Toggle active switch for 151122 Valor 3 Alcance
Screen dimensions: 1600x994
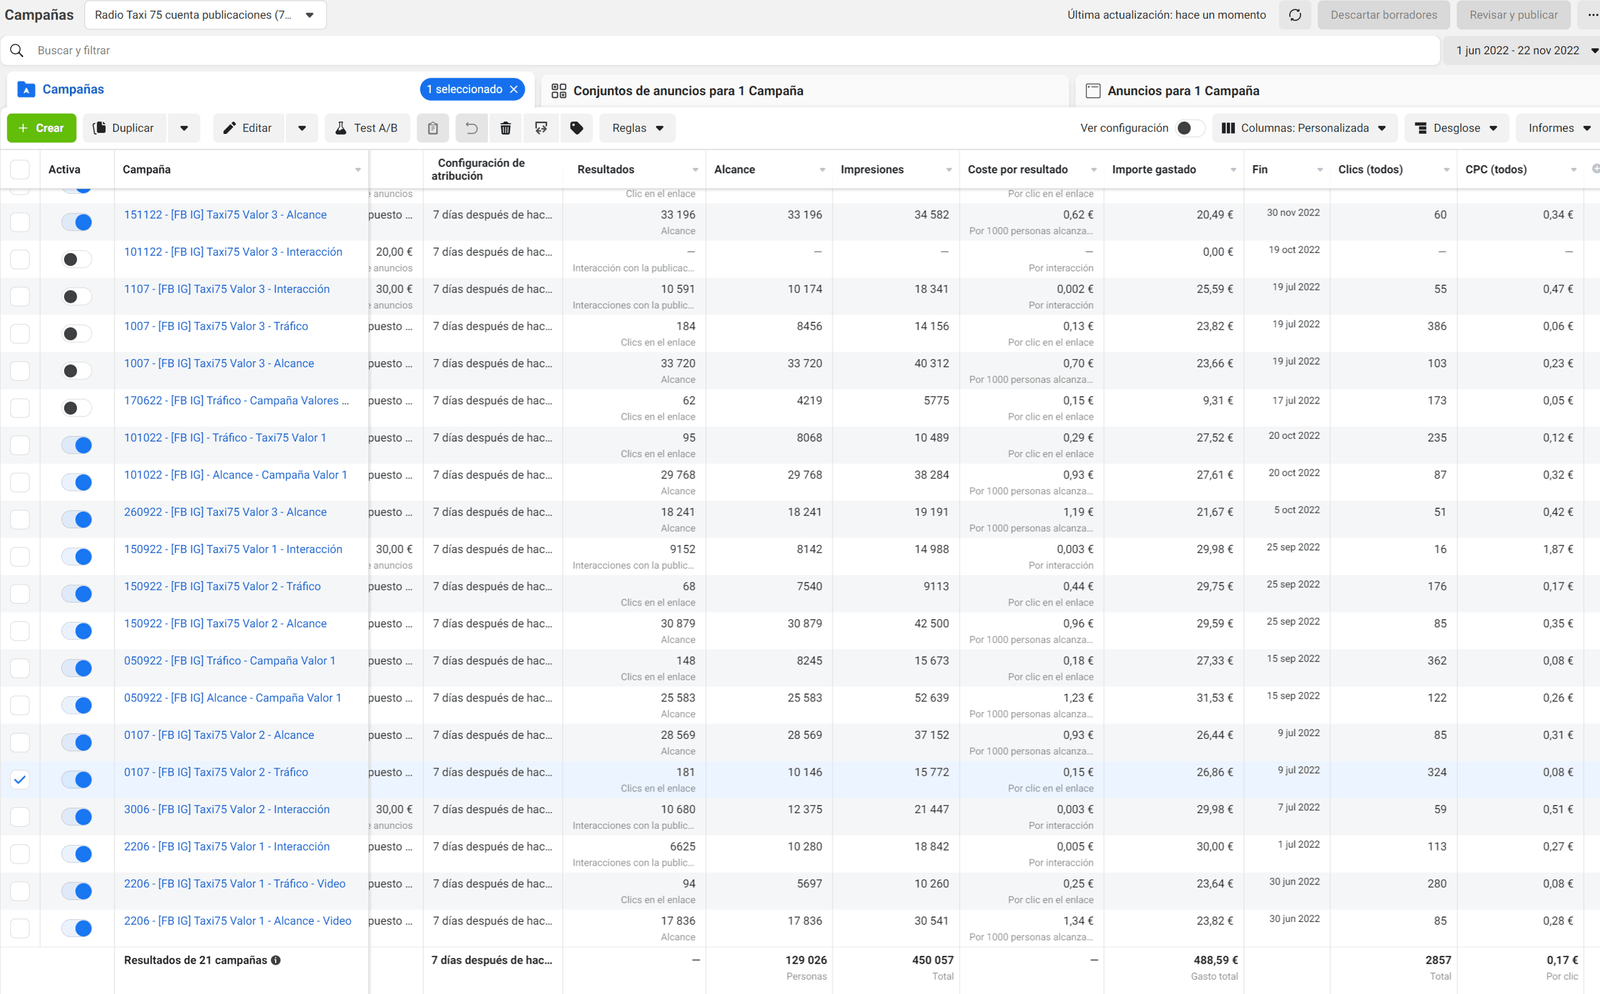point(77,222)
